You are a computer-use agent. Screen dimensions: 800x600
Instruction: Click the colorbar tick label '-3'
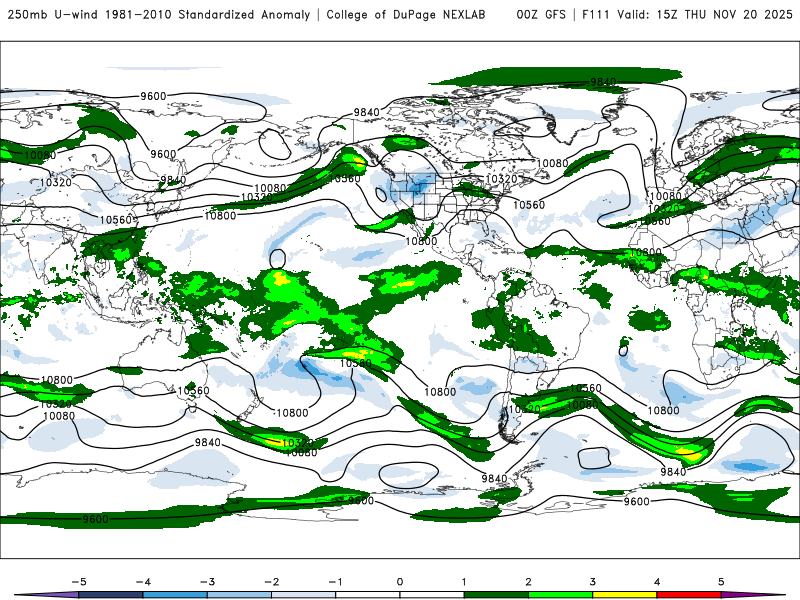207,582
